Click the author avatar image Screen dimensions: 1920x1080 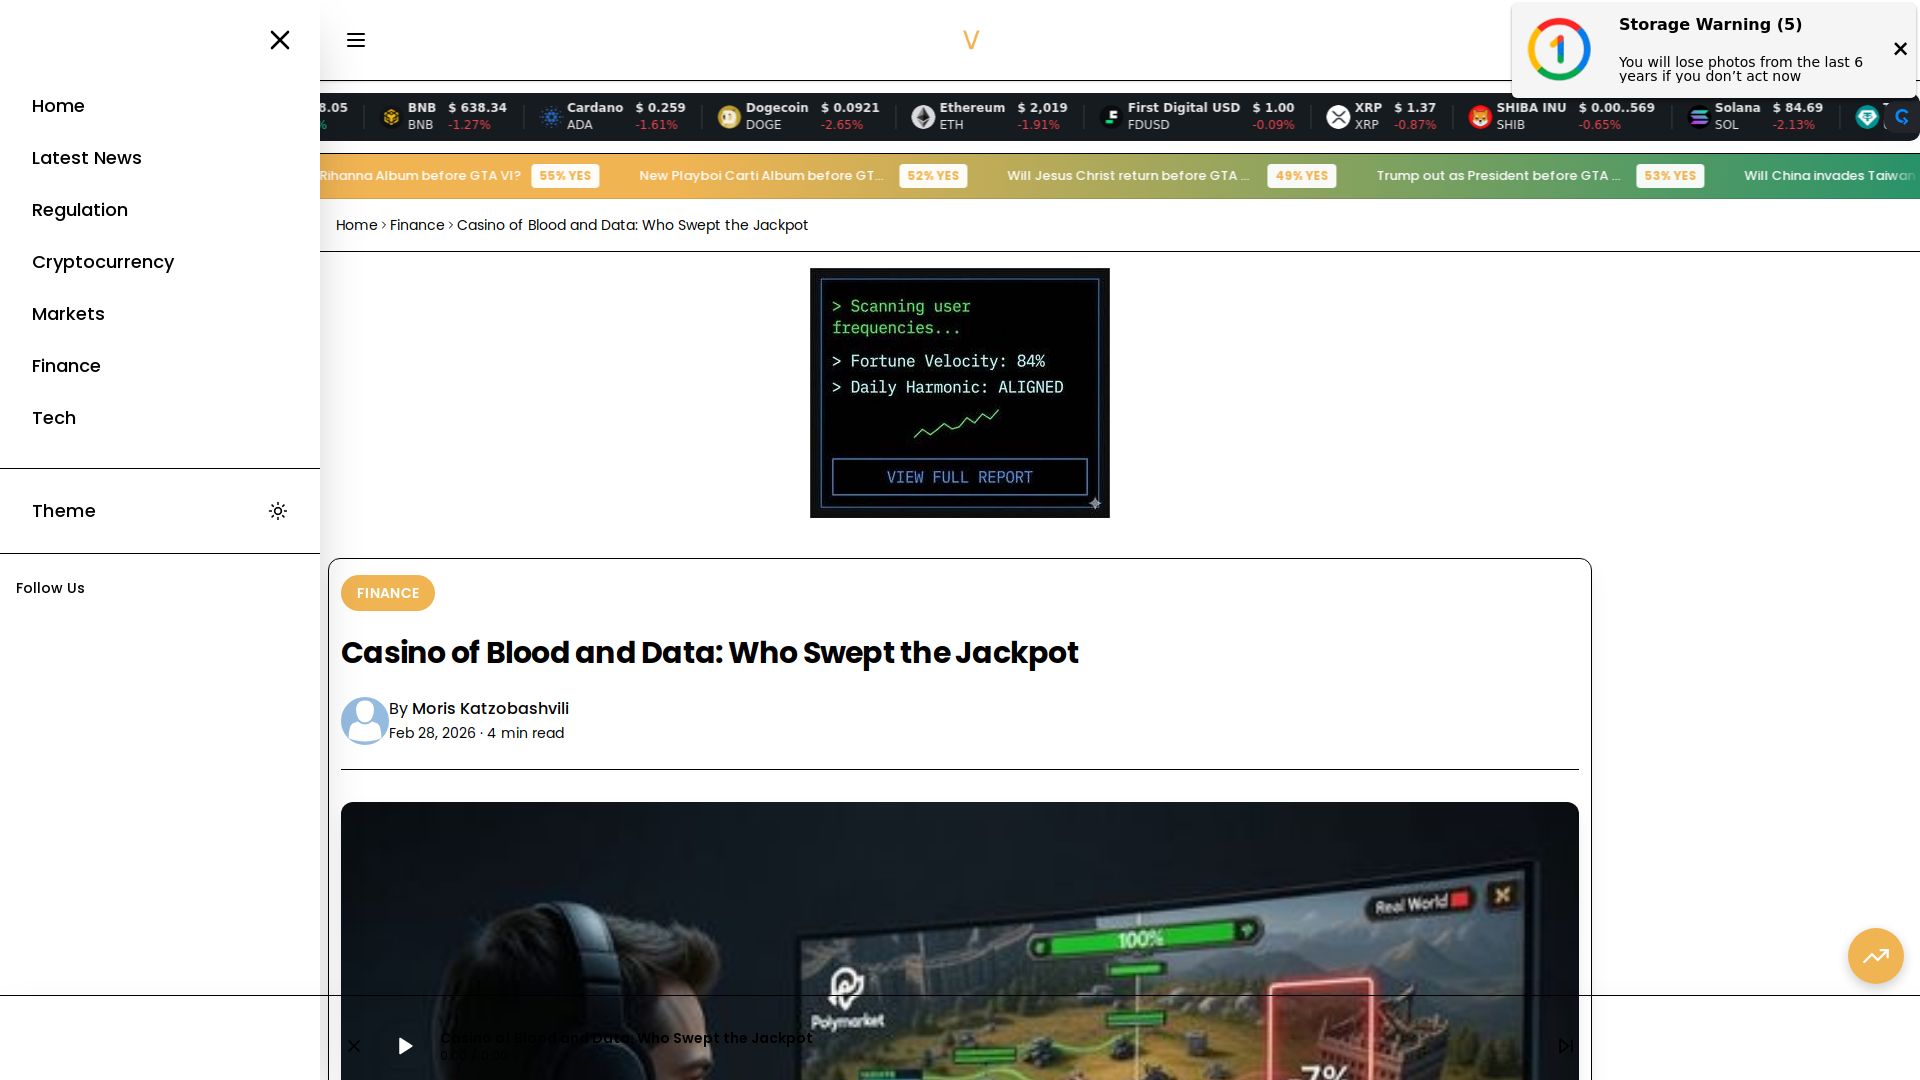tap(365, 720)
